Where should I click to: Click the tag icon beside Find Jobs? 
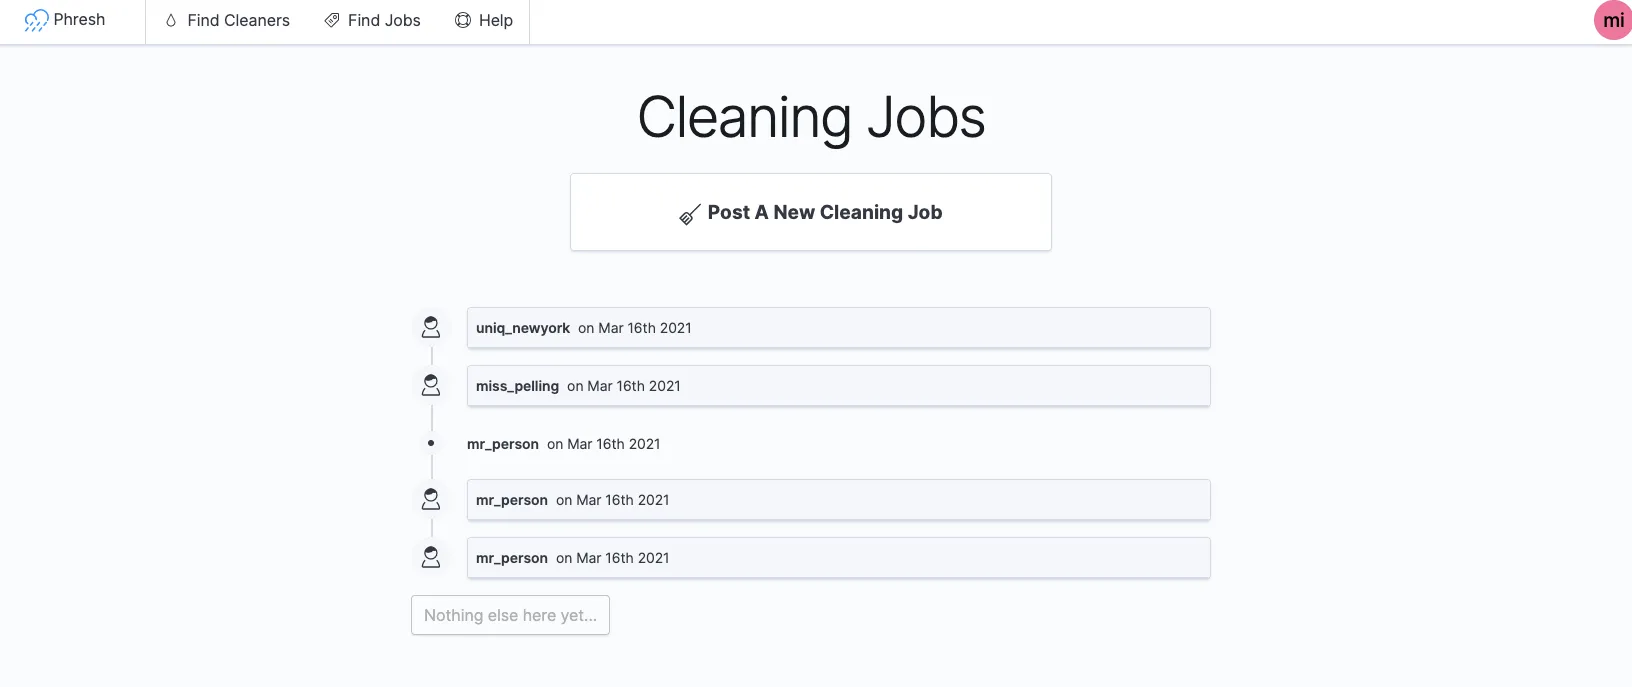332,20
